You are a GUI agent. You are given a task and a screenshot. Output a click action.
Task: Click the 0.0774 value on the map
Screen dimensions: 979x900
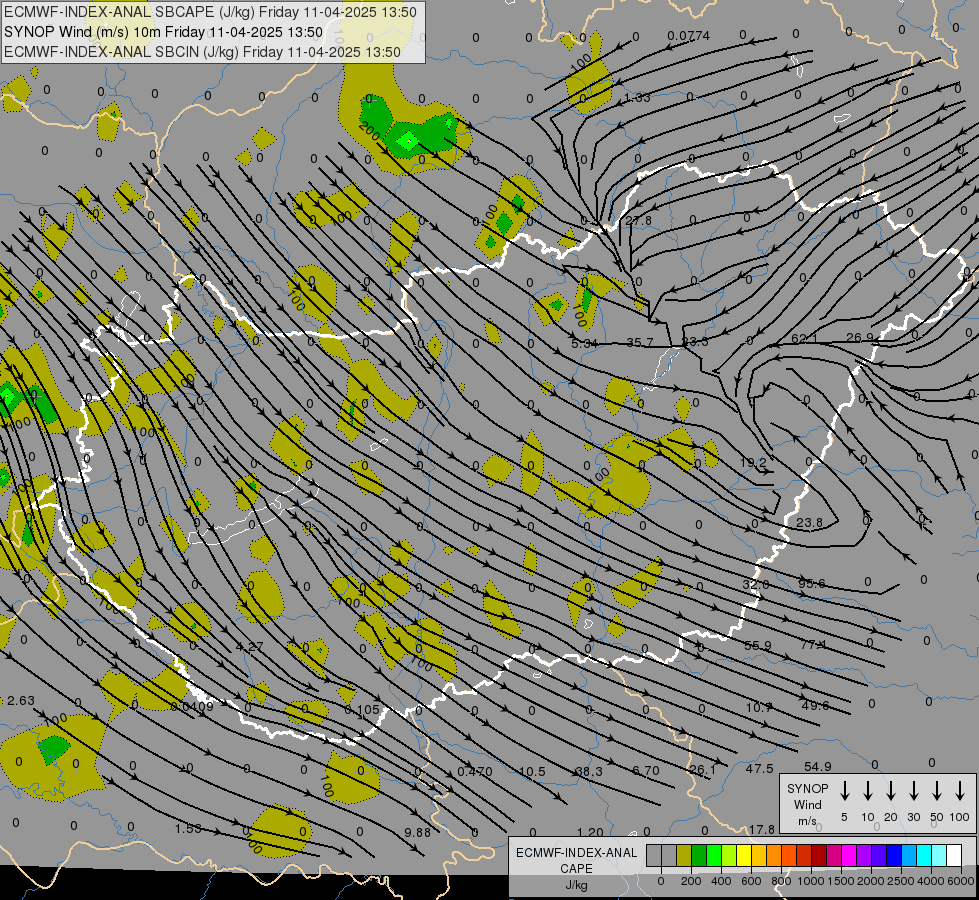tap(688, 36)
